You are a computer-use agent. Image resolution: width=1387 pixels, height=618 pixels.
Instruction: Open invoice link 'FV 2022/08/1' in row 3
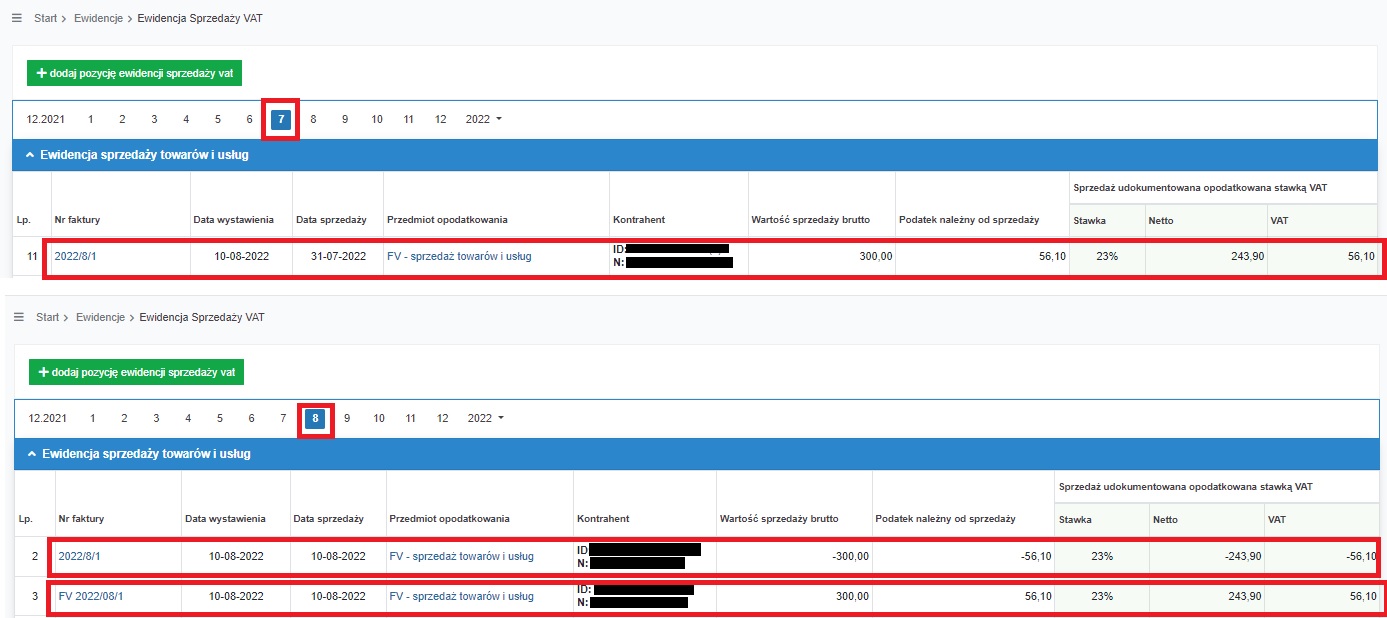pos(91,596)
